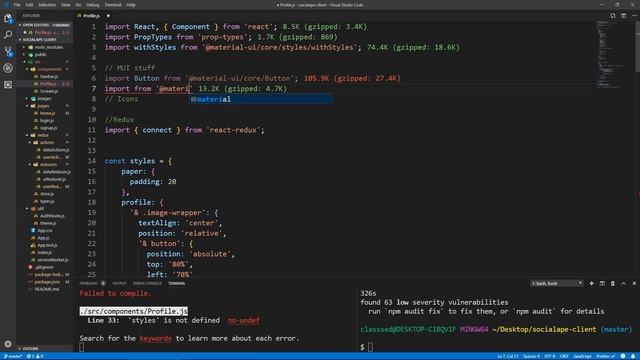Click the open changes icon above the editor
The height and width of the screenshot is (360, 640).
click(613, 16)
